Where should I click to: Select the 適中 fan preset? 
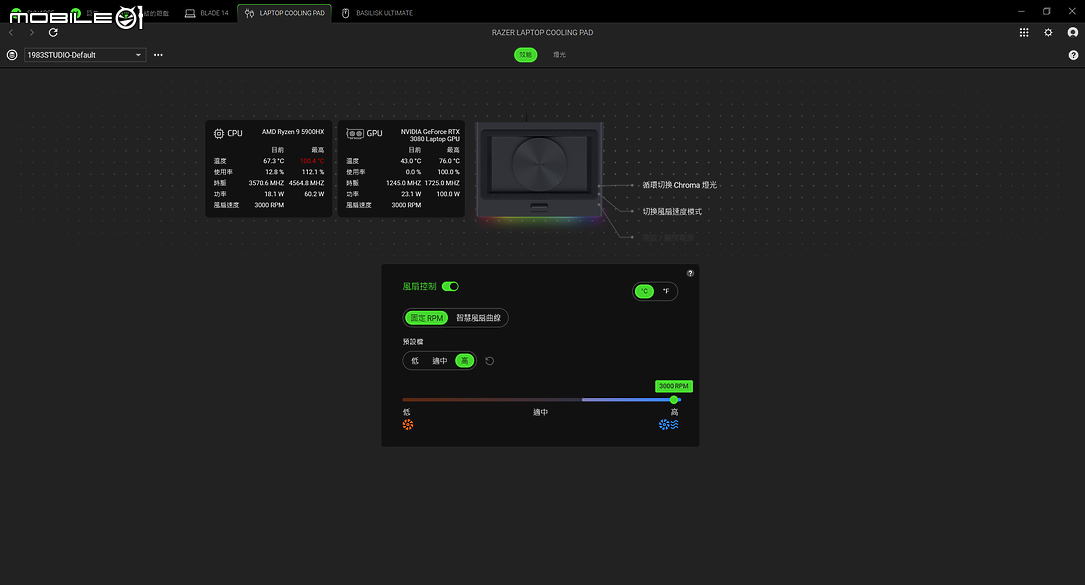click(439, 361)
